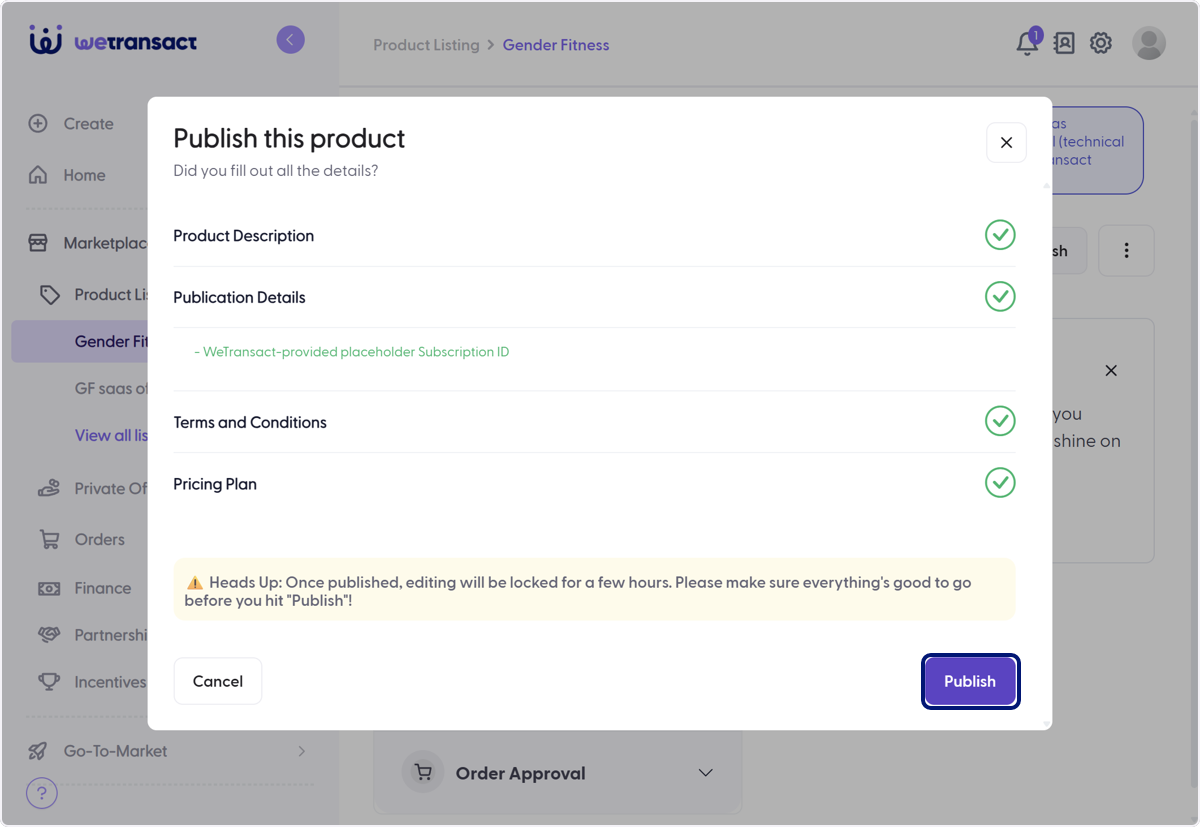The width and height of the screenshot is (1200, 827).
Task: Click the warning triangle icon in Heads Up notice
Action: [195, 583]
